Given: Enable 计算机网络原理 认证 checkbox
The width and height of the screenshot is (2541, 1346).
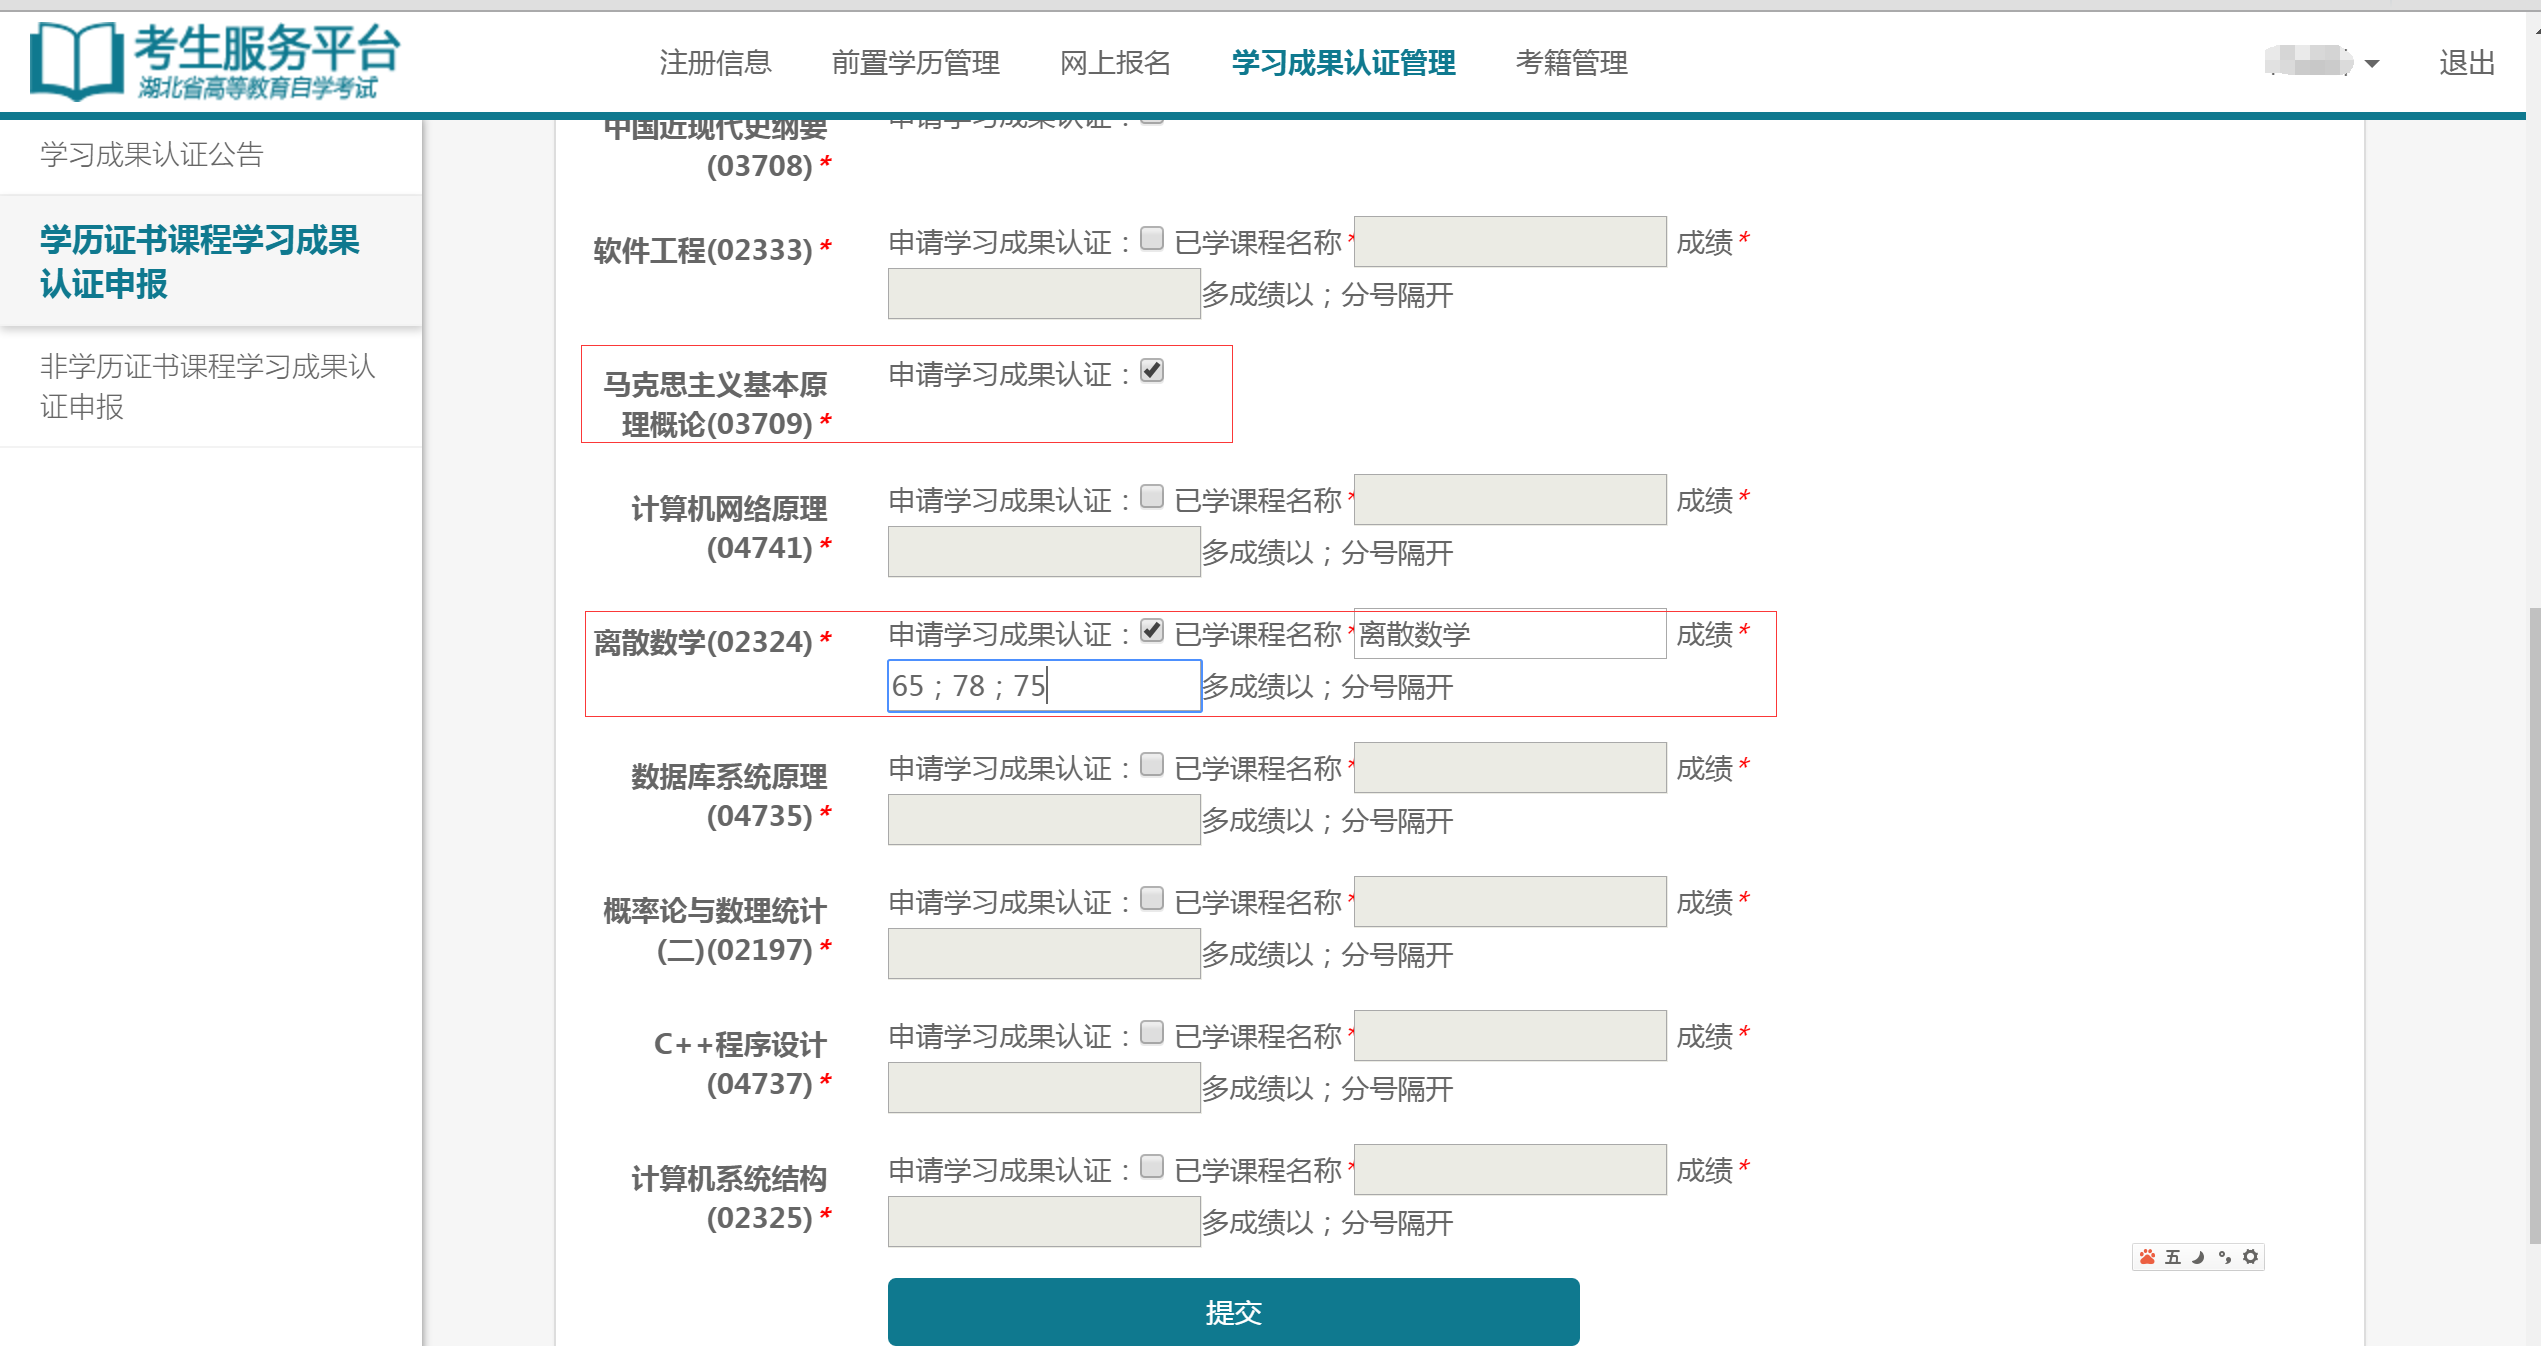Looking at the screenshot, I should 1152,495.
